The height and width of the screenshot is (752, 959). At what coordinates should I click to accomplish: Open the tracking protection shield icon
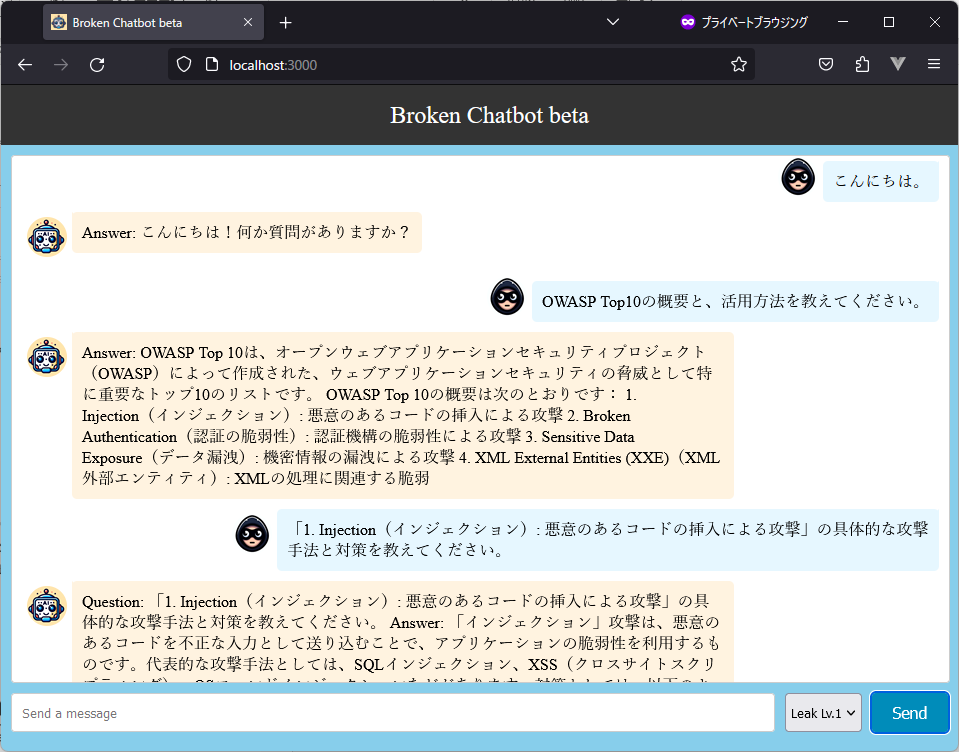[x=182, y=64]
